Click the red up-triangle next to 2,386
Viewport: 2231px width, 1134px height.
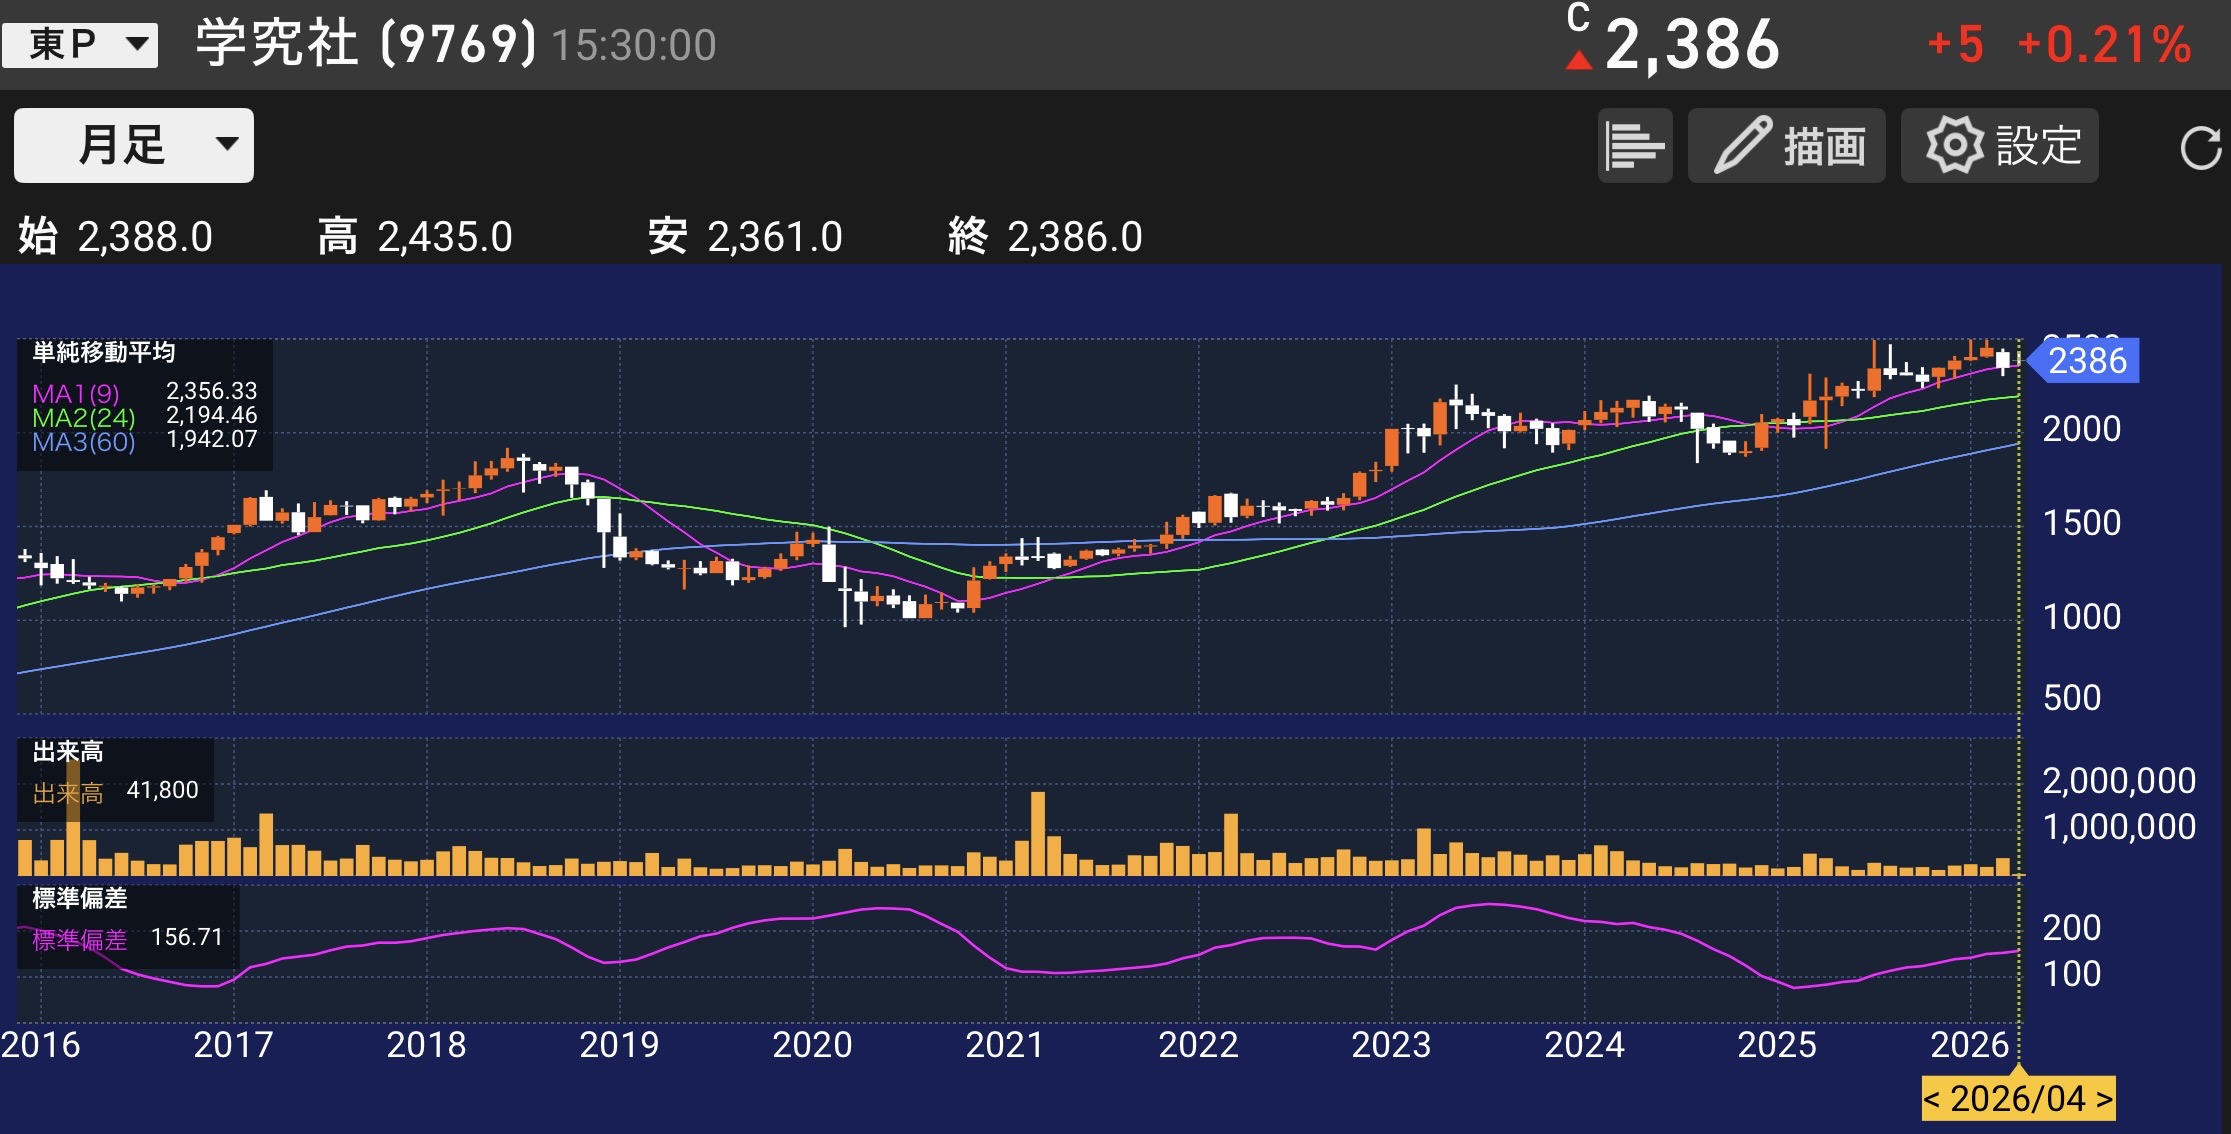(x=1578, y=57)
